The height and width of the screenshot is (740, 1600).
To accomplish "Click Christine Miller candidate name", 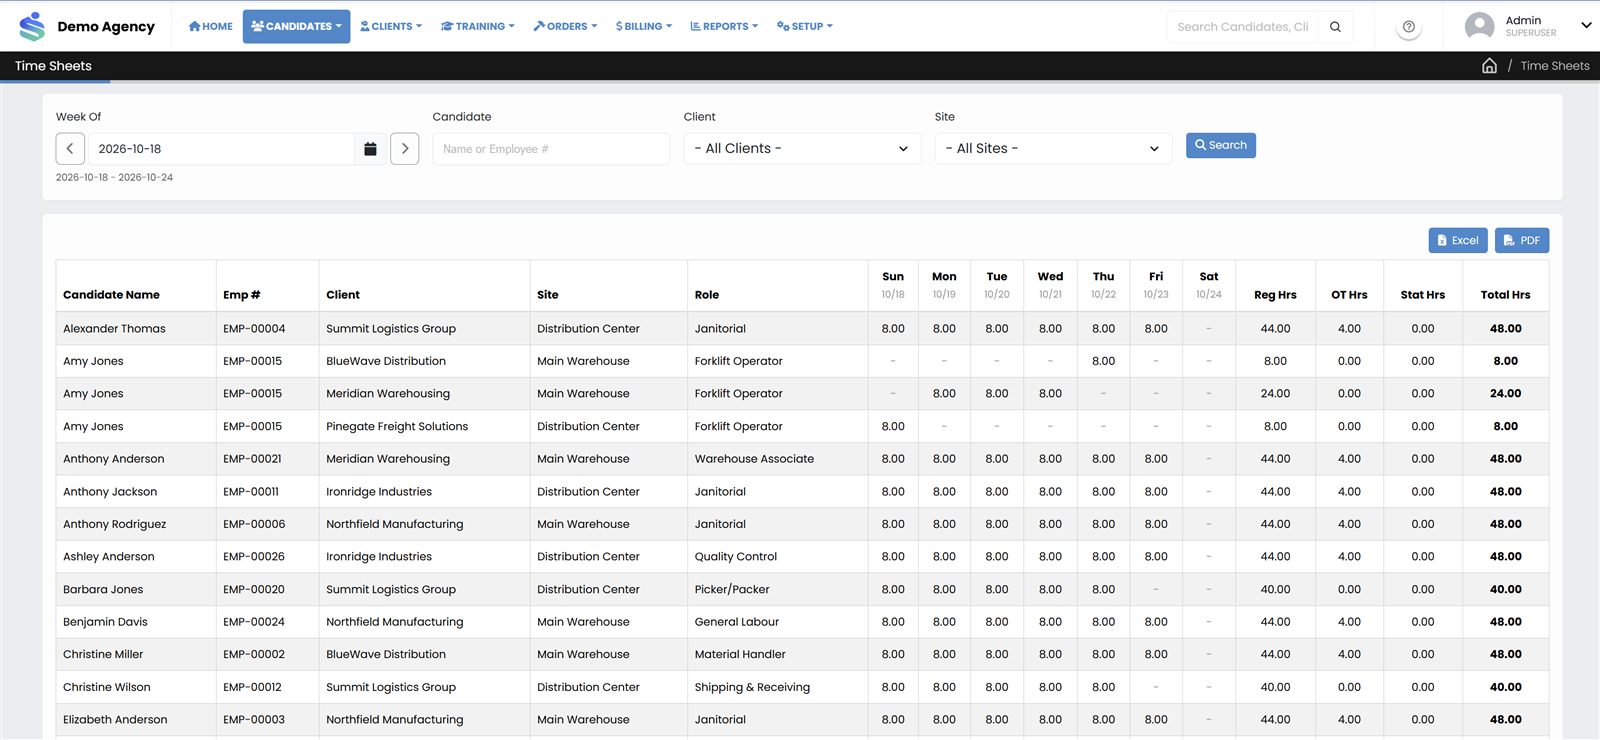I will tap(103, 655).
